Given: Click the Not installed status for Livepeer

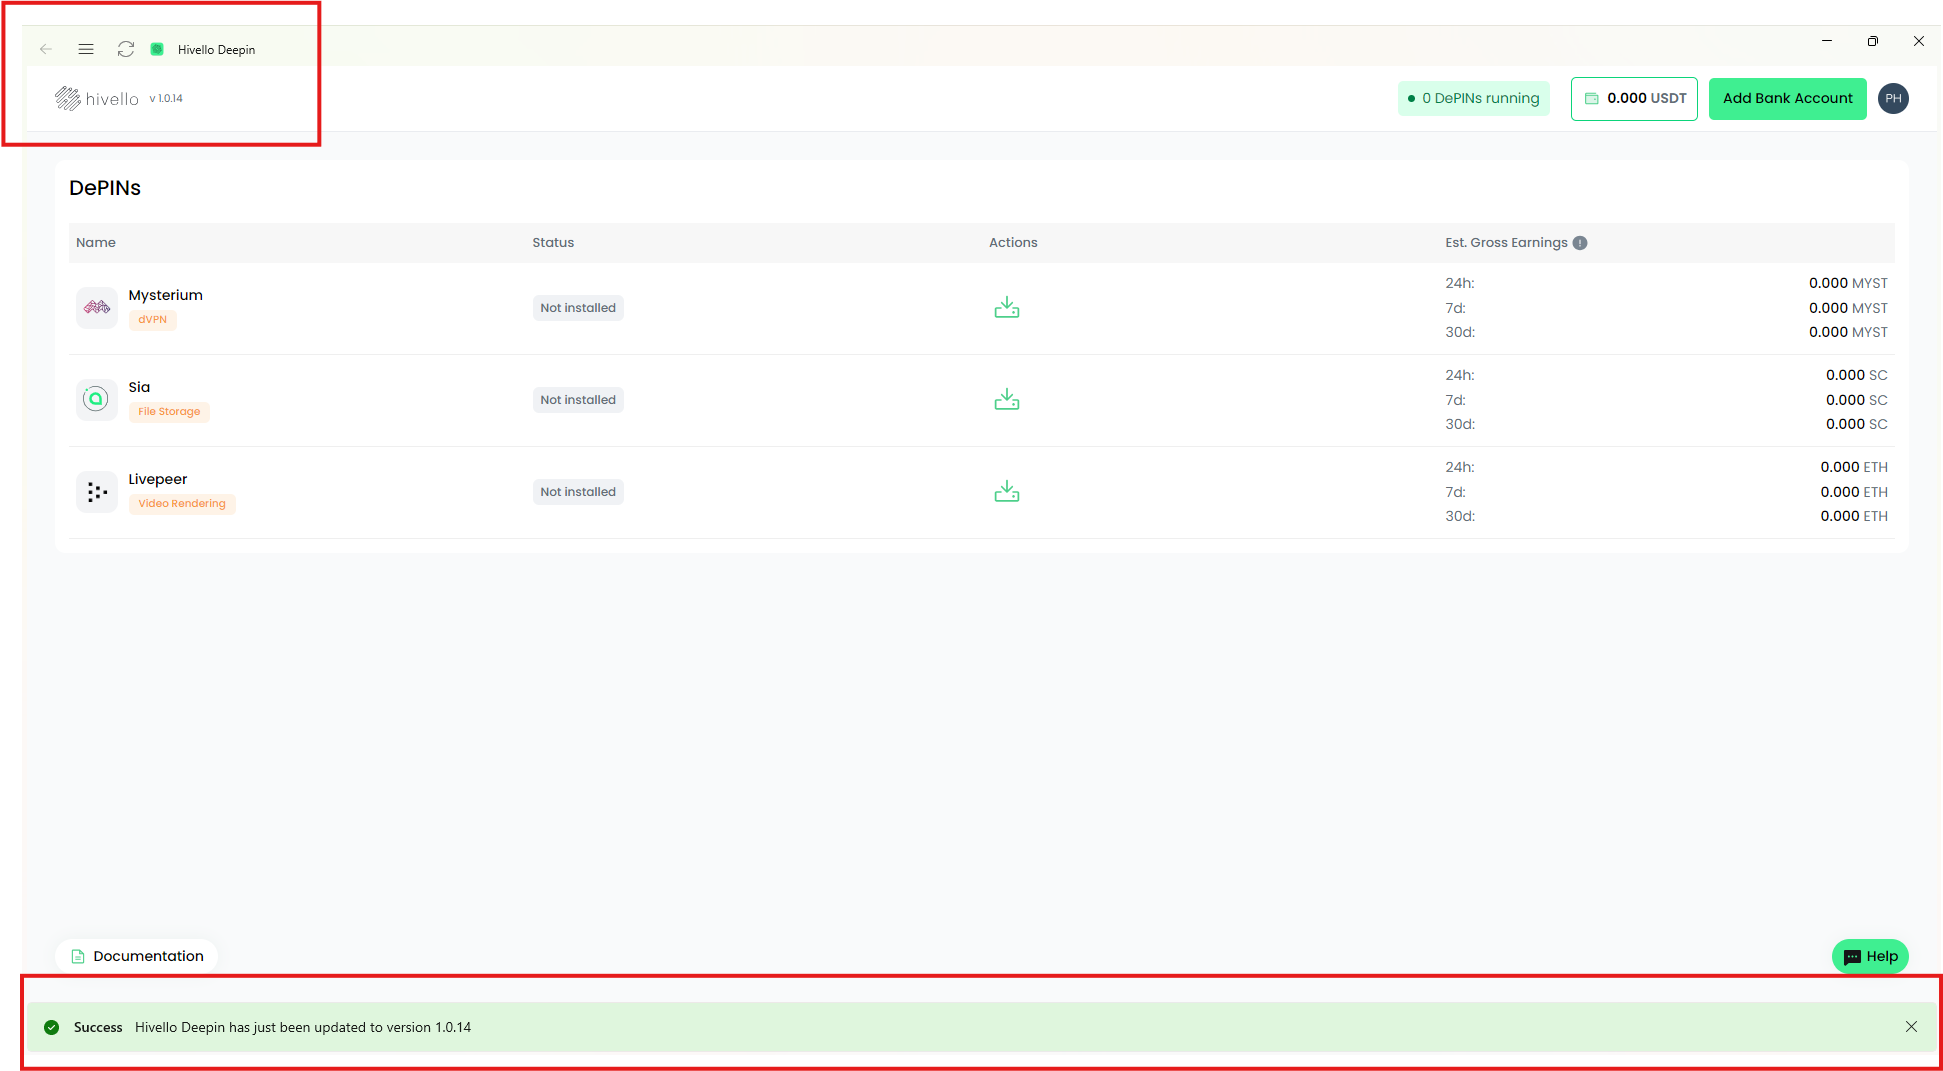Looking at the screenshot, I should click(578, 492).
